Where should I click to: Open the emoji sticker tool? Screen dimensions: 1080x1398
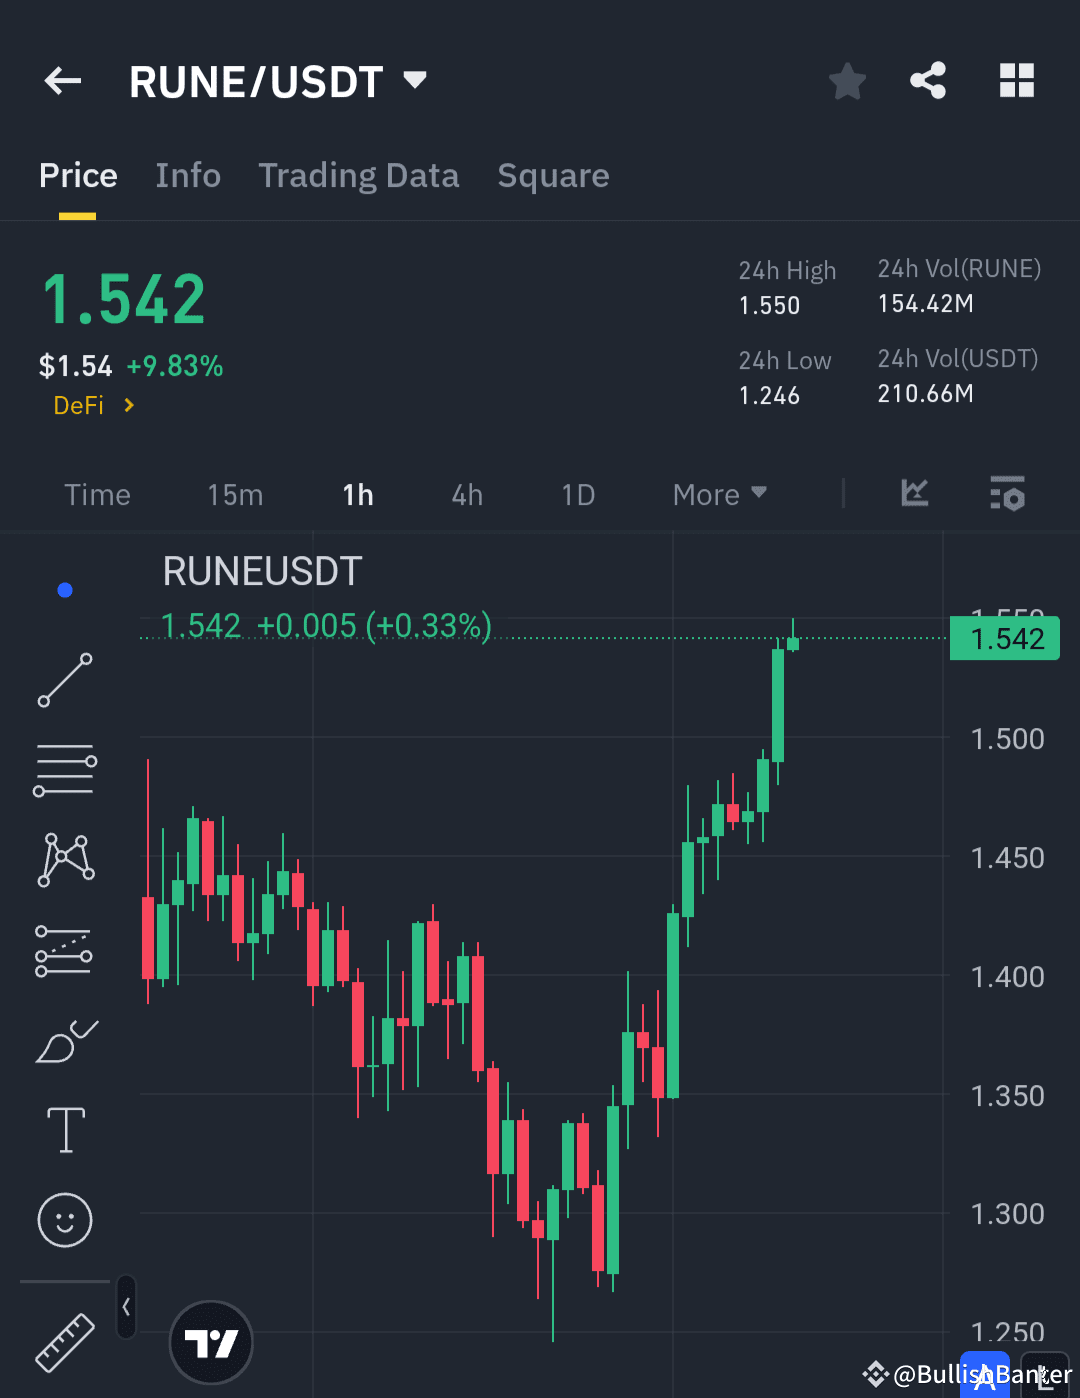point(64,1220)
